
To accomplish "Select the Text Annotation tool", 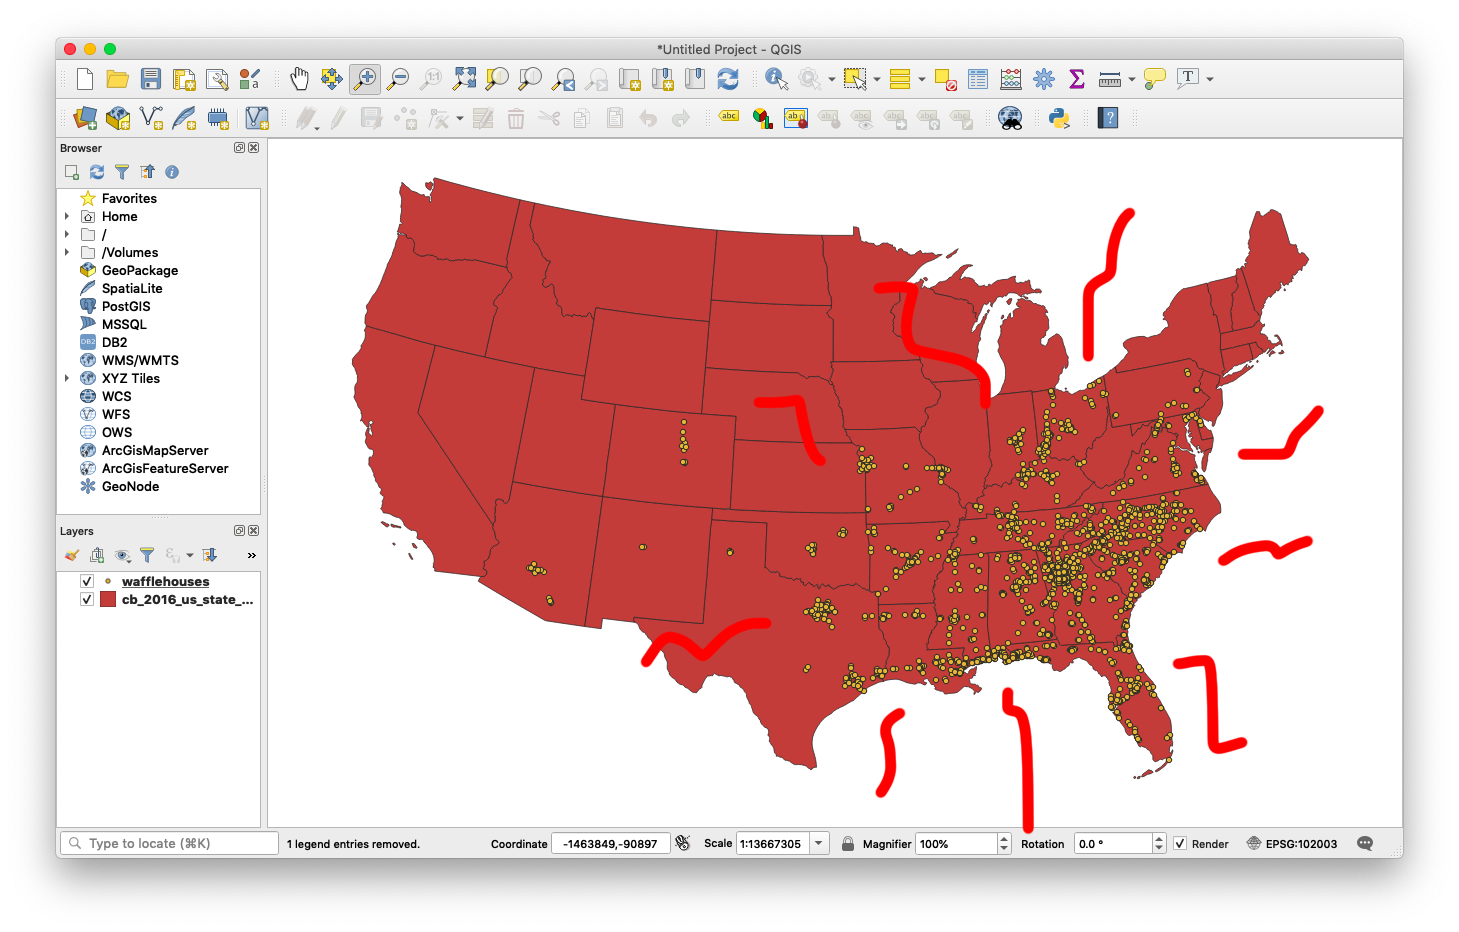I will point(1187,78).
